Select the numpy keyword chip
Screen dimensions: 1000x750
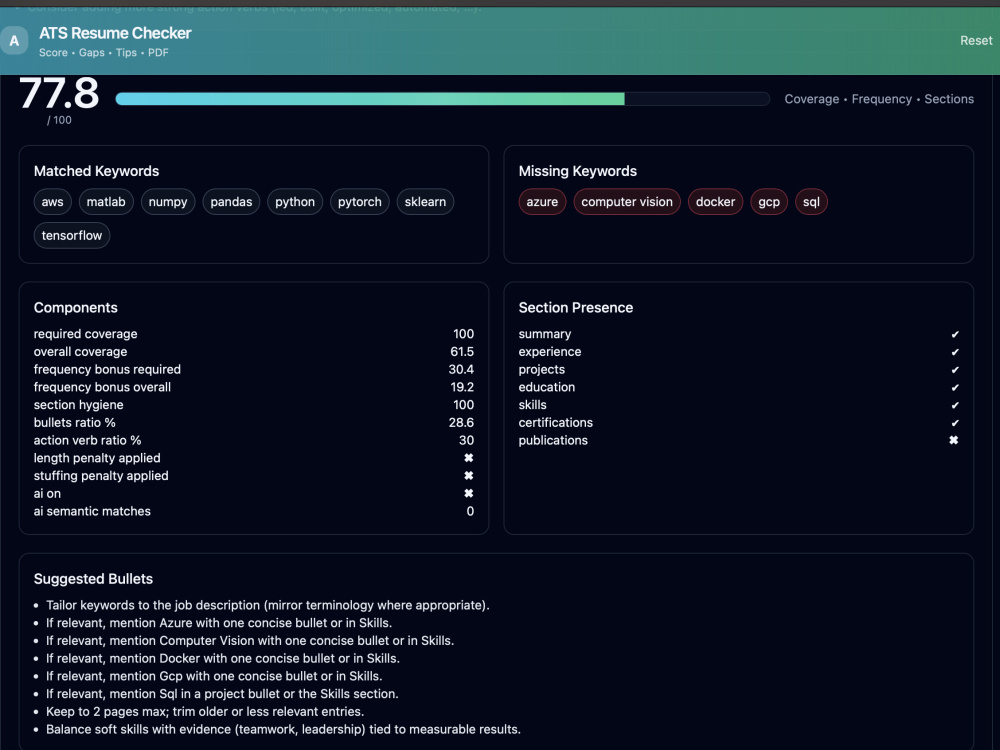click(x=168, y=202)
